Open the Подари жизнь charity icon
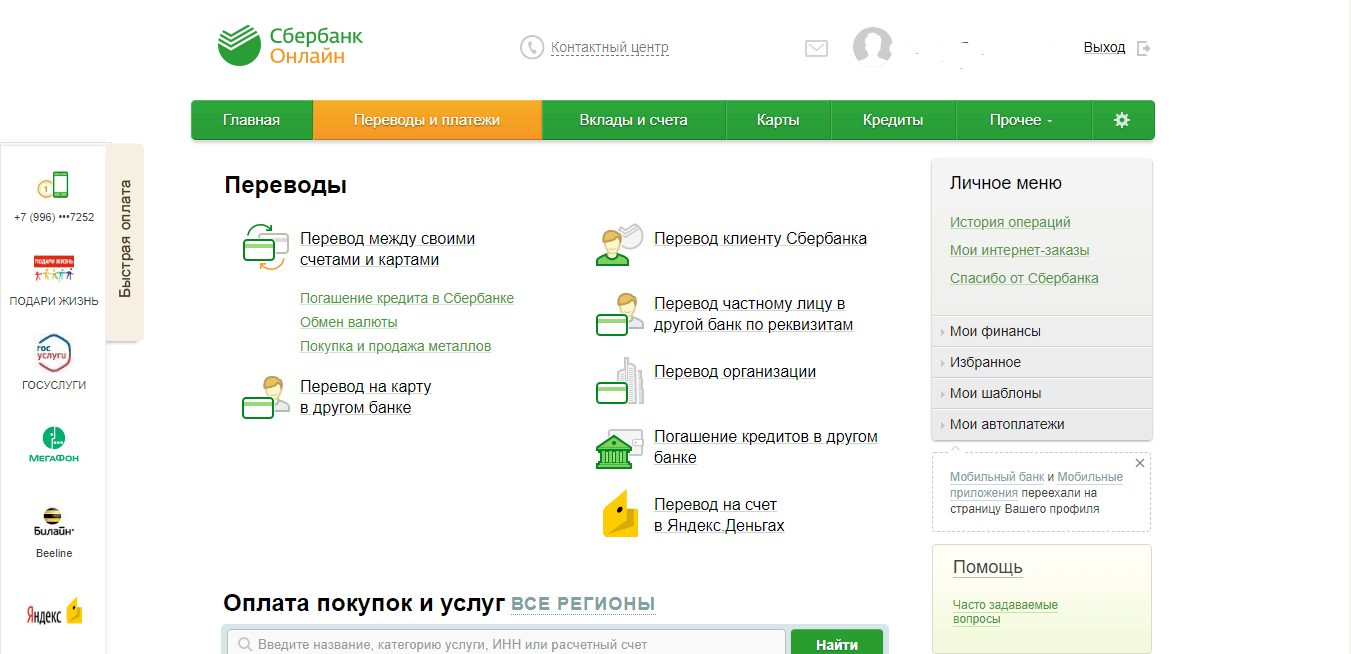 [54, 270]
